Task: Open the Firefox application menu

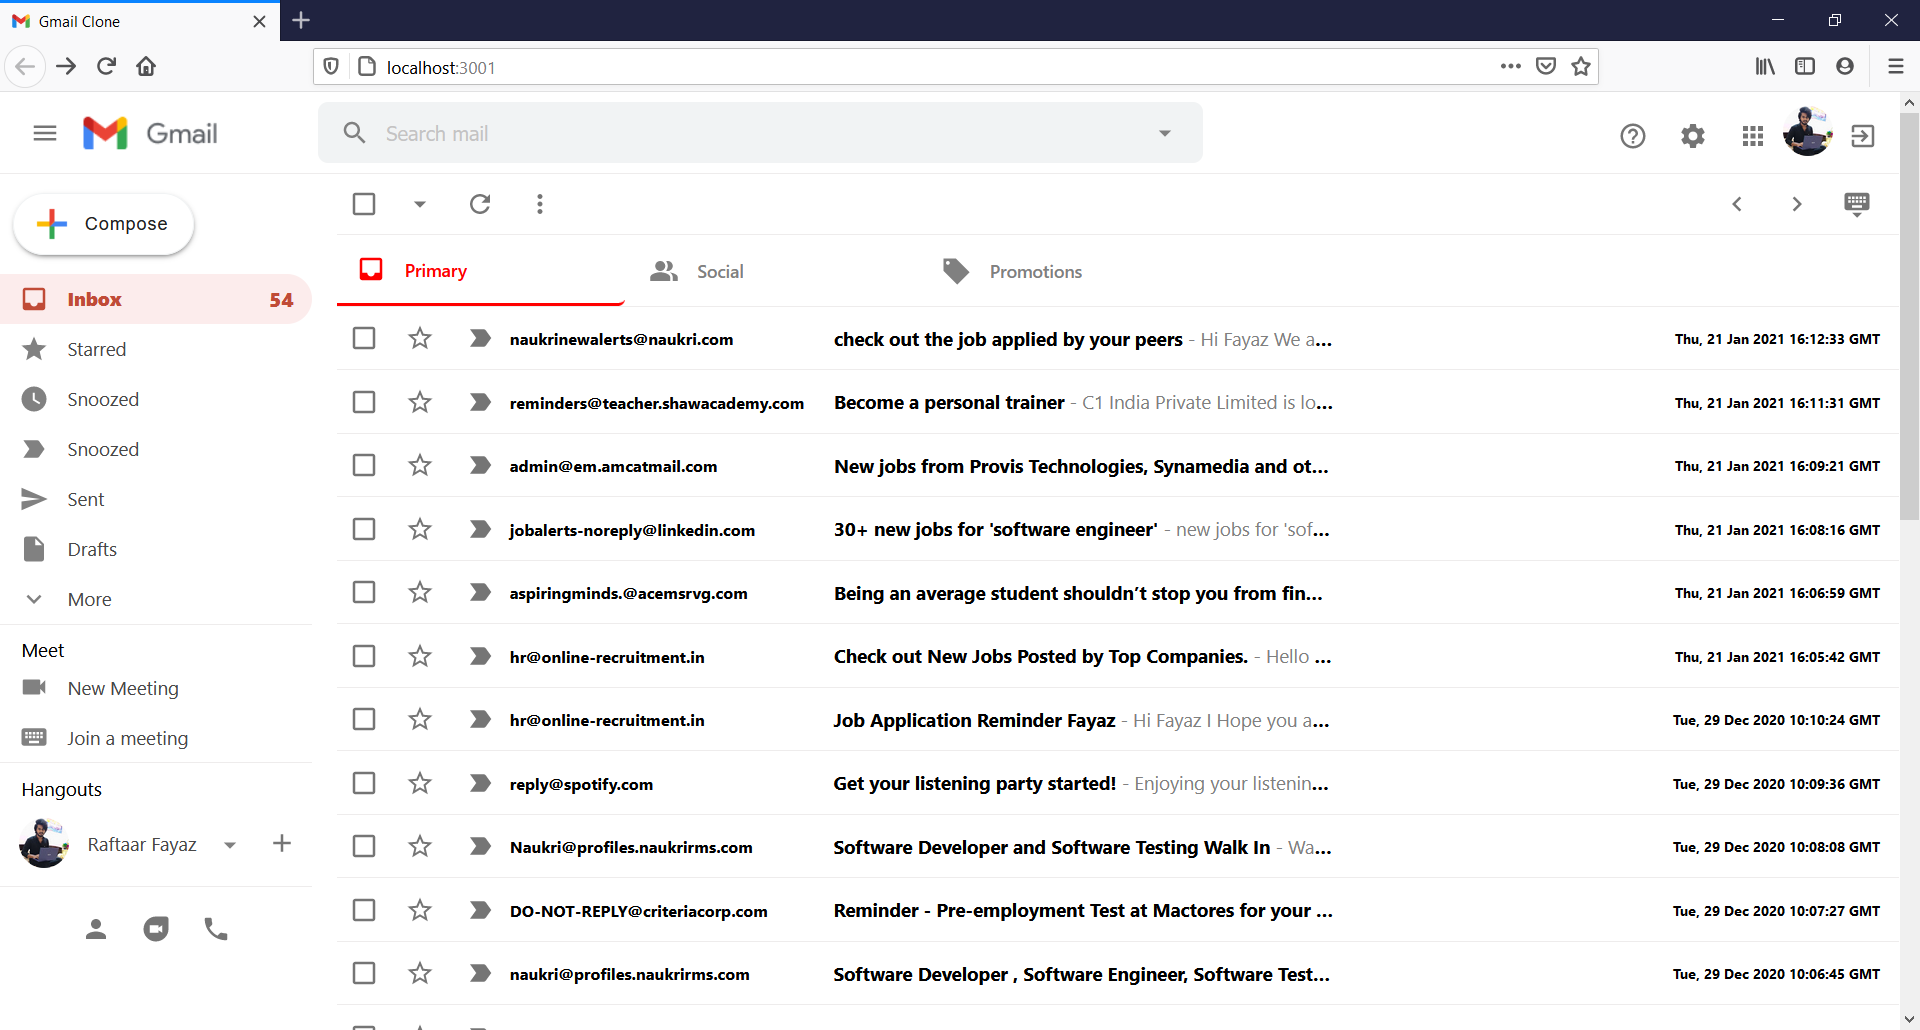Action: pos(1895,66)
